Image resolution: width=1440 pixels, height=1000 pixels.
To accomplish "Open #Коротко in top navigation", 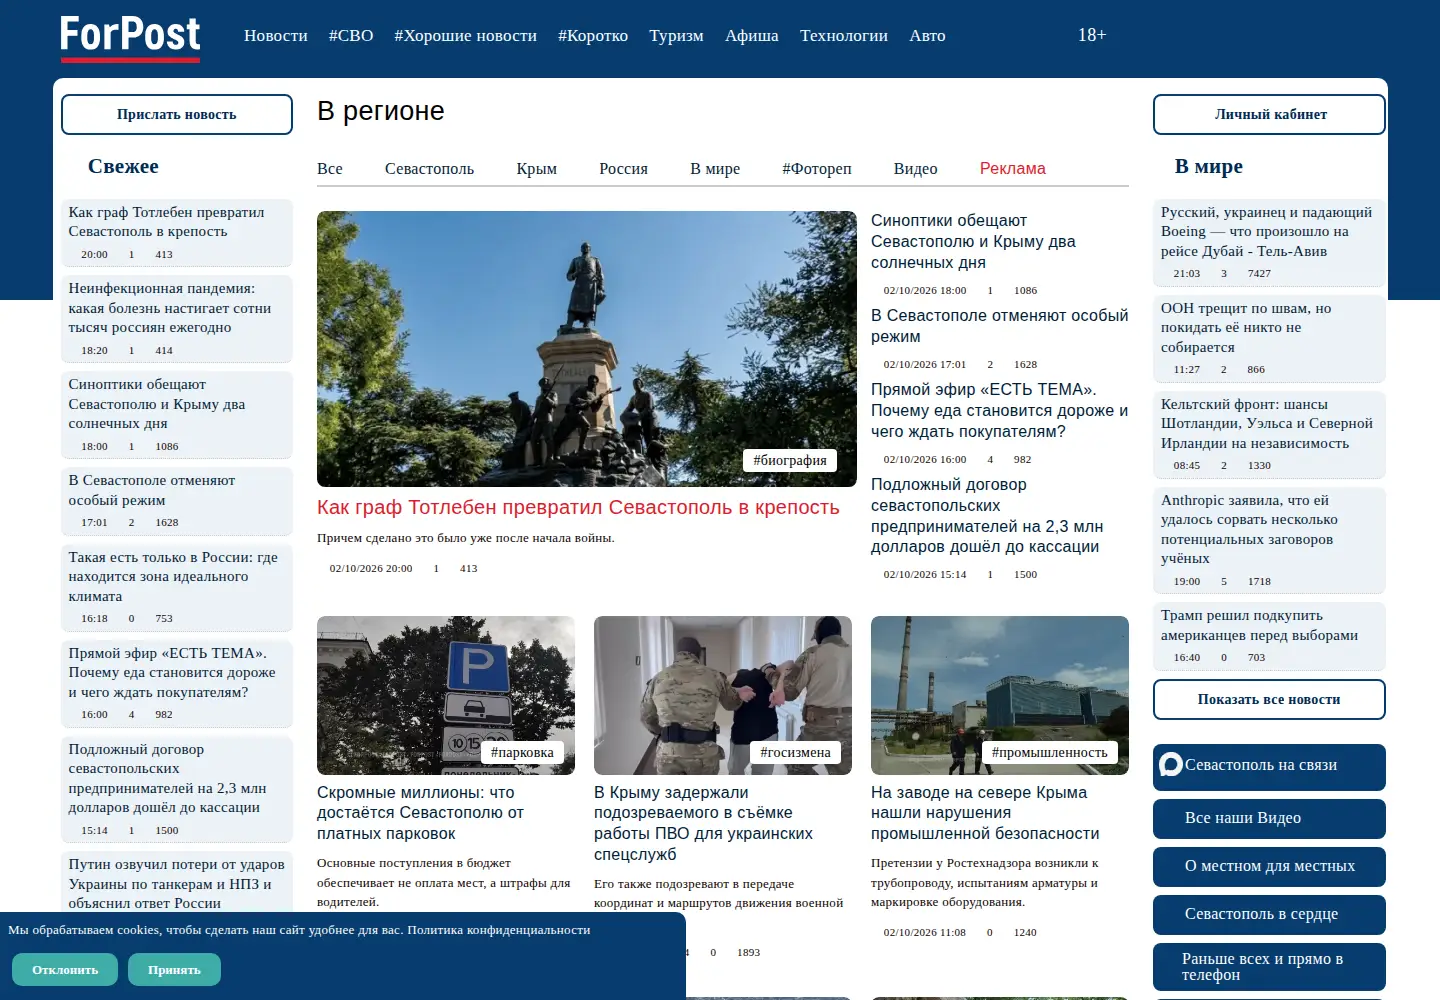I will (x=593, y=35).
